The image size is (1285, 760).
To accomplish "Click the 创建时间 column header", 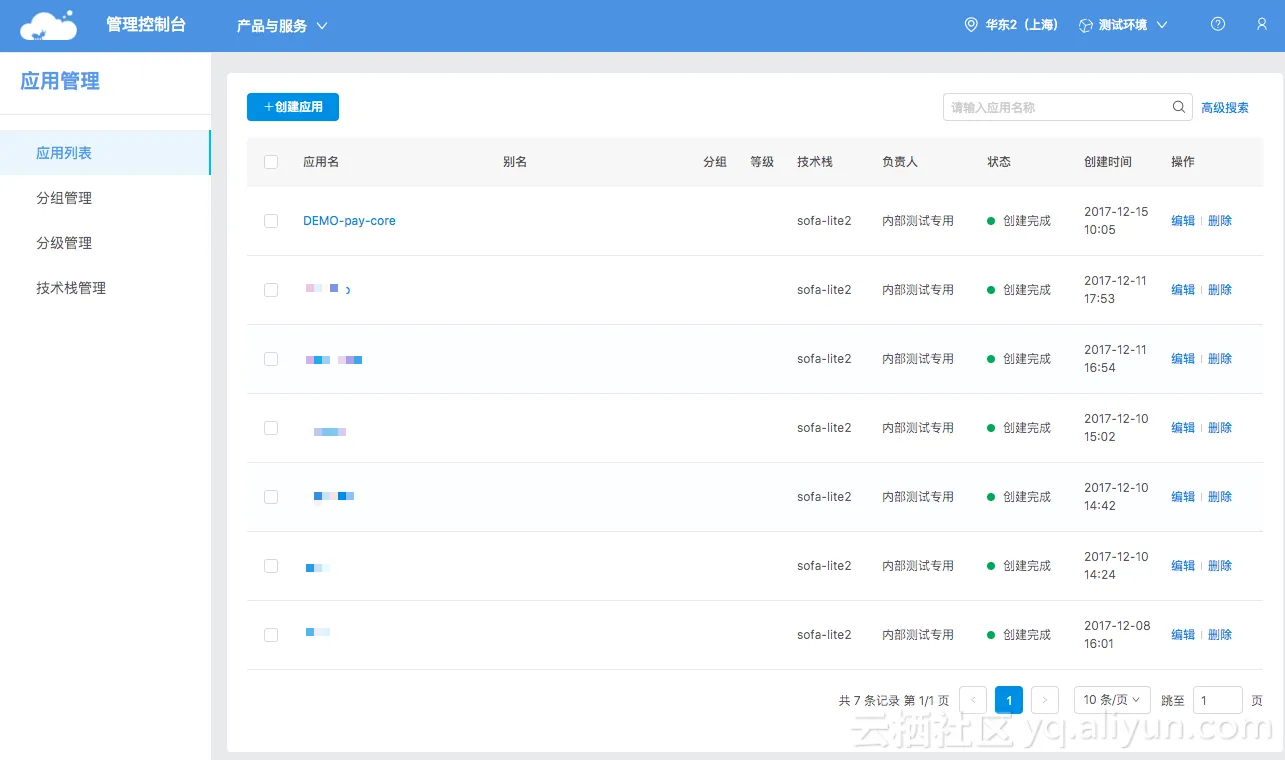I will pos(1108,162).
